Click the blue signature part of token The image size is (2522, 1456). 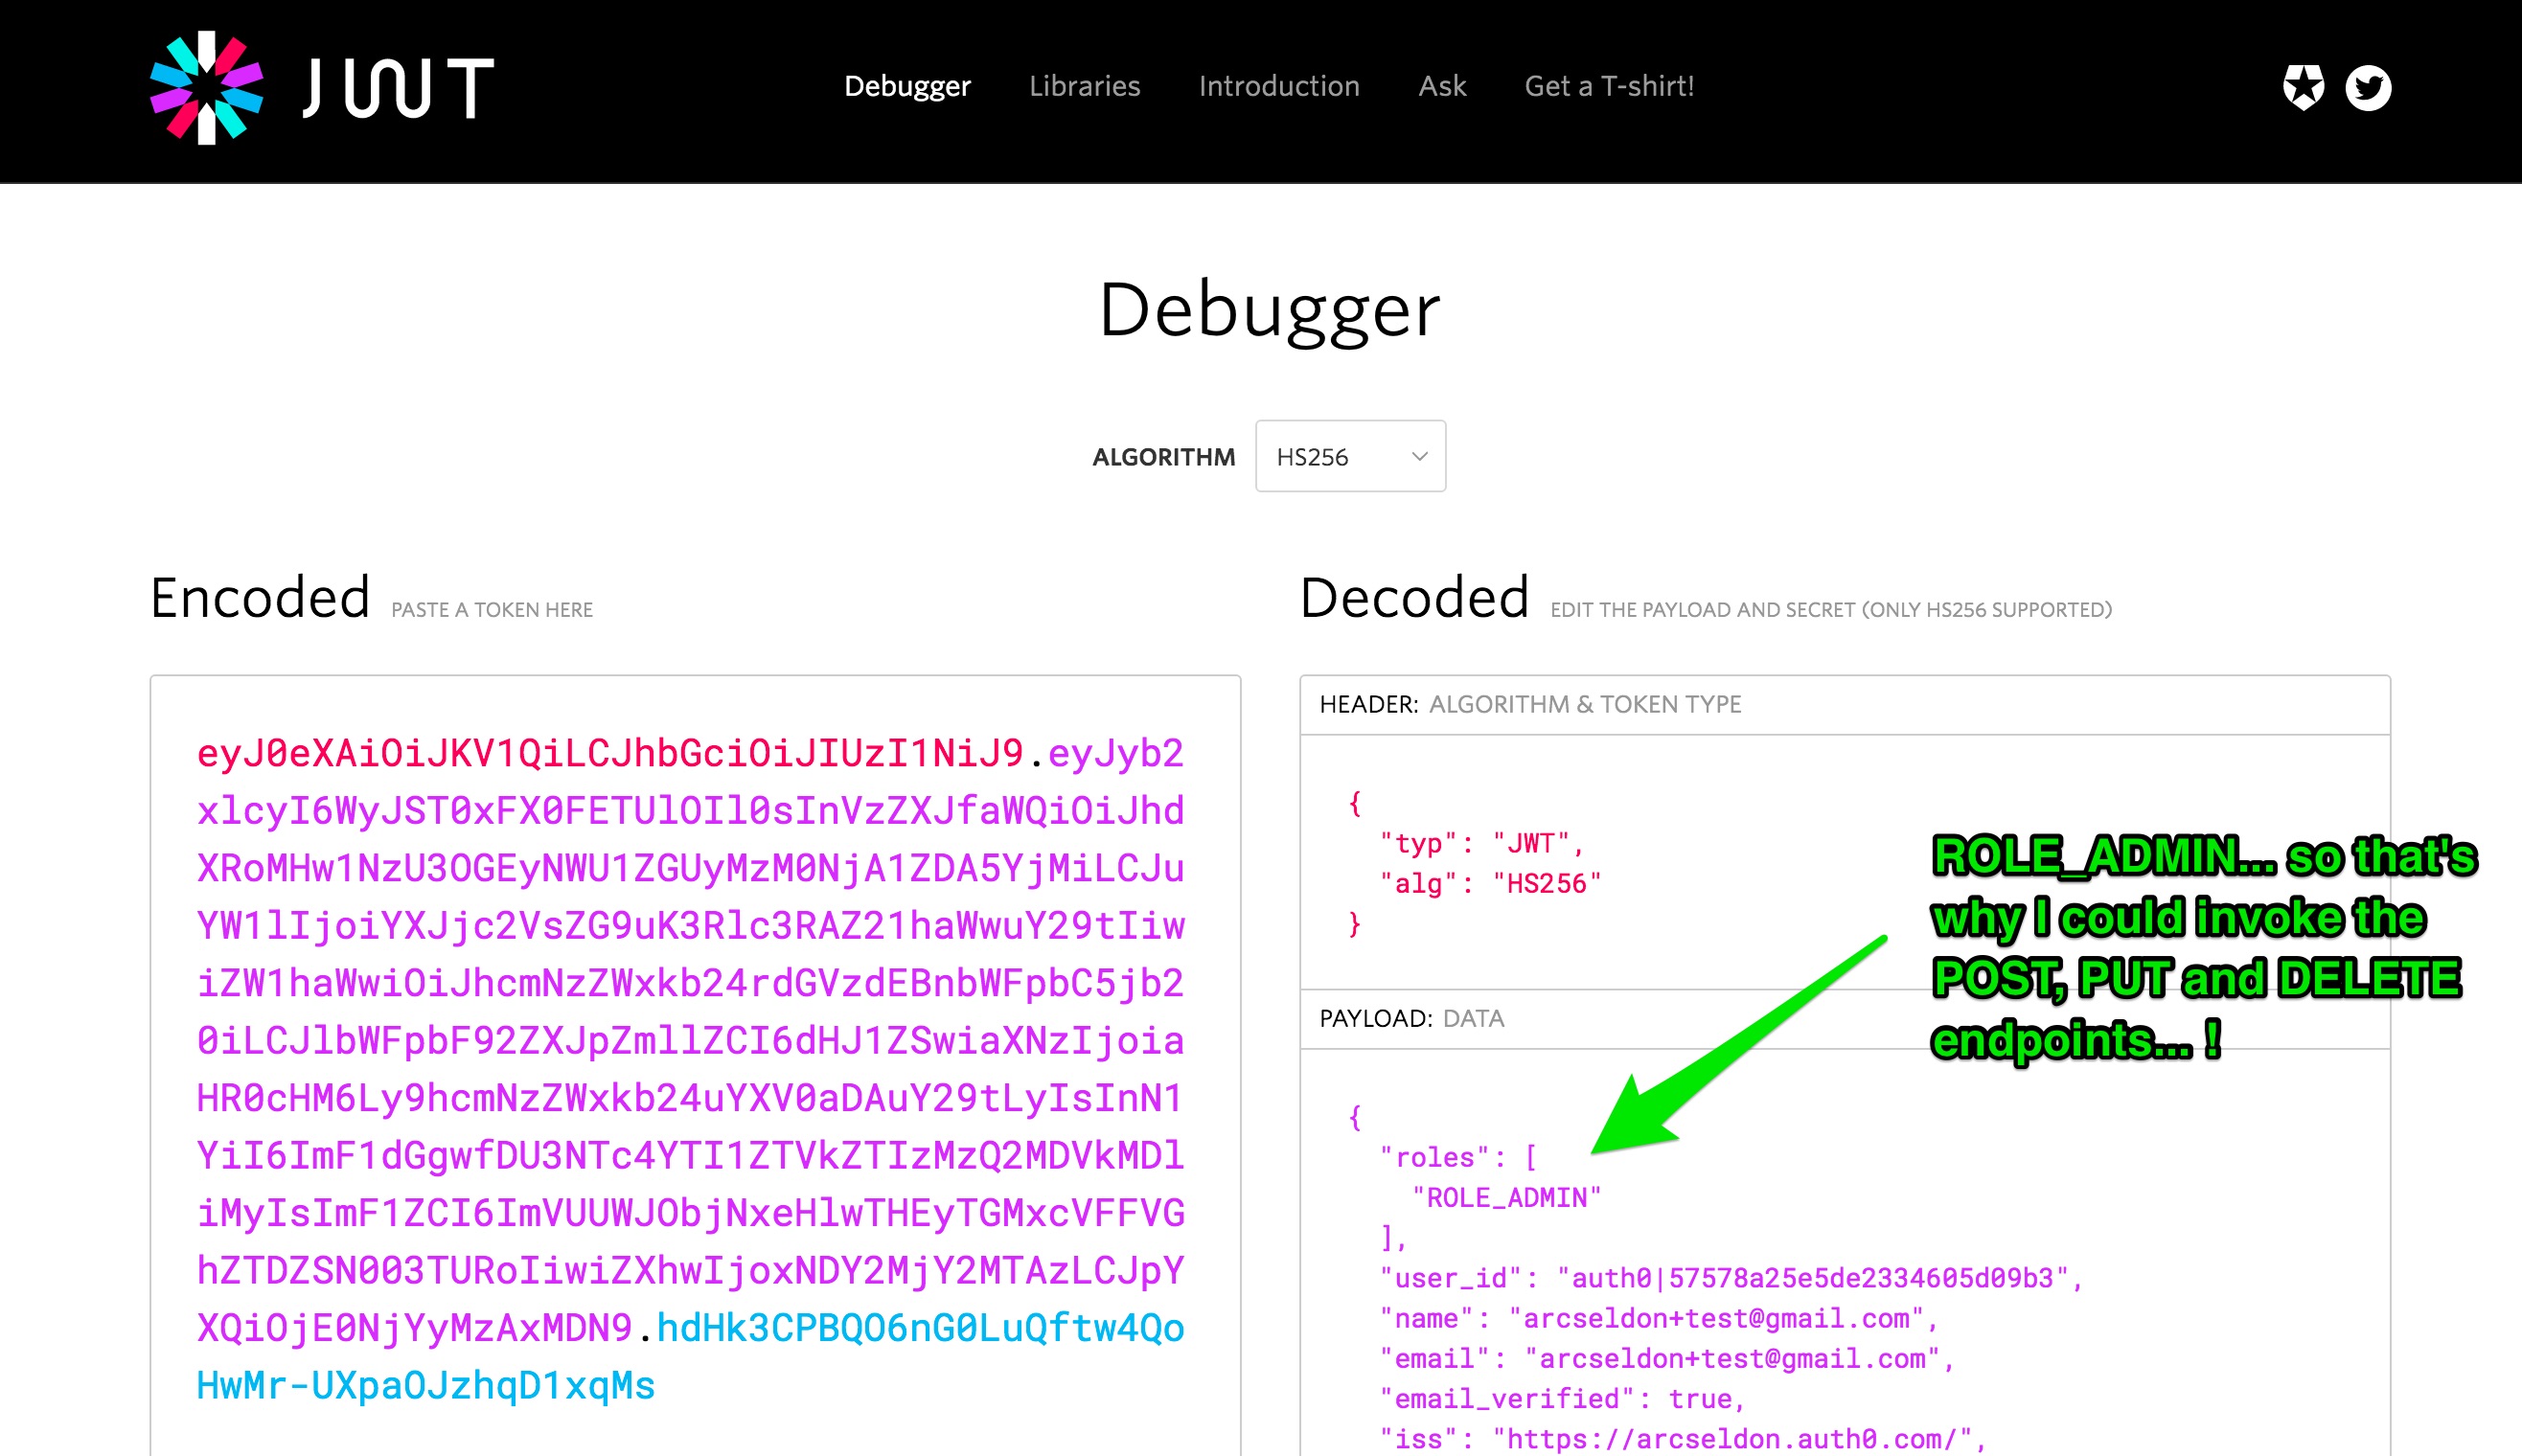click(x=920, y=1328)
